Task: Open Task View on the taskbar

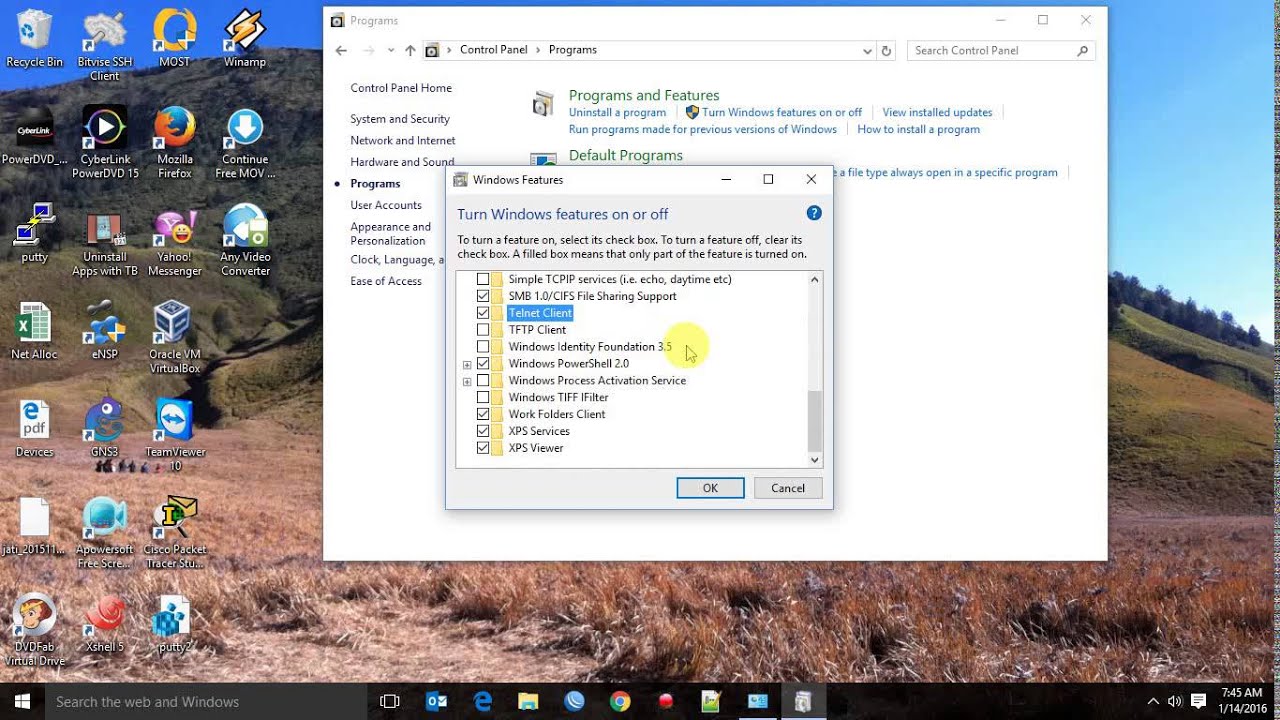Action: (390, 702)
